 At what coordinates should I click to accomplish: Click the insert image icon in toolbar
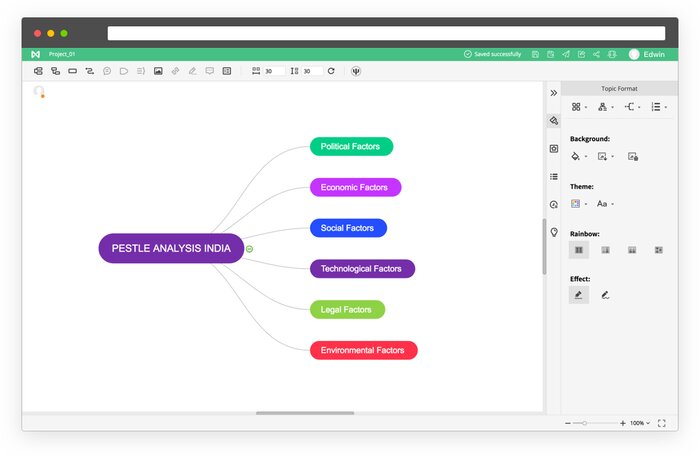(x=158, y=71)
